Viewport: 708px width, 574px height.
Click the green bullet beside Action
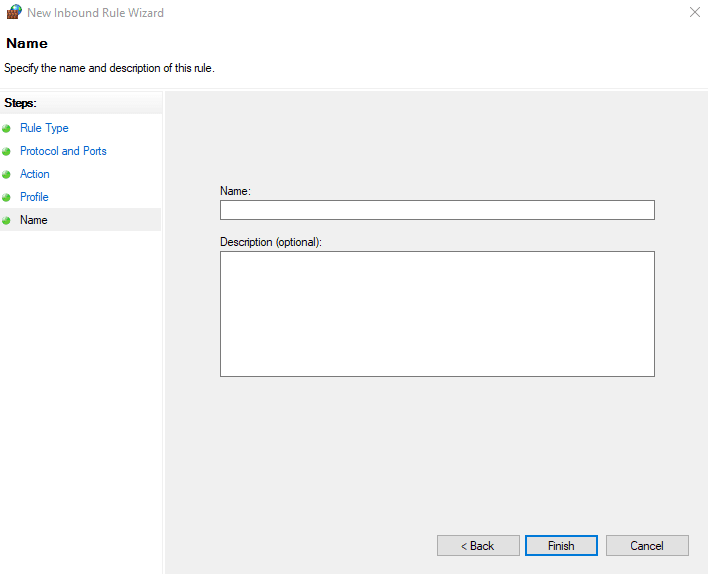[6, 175]
